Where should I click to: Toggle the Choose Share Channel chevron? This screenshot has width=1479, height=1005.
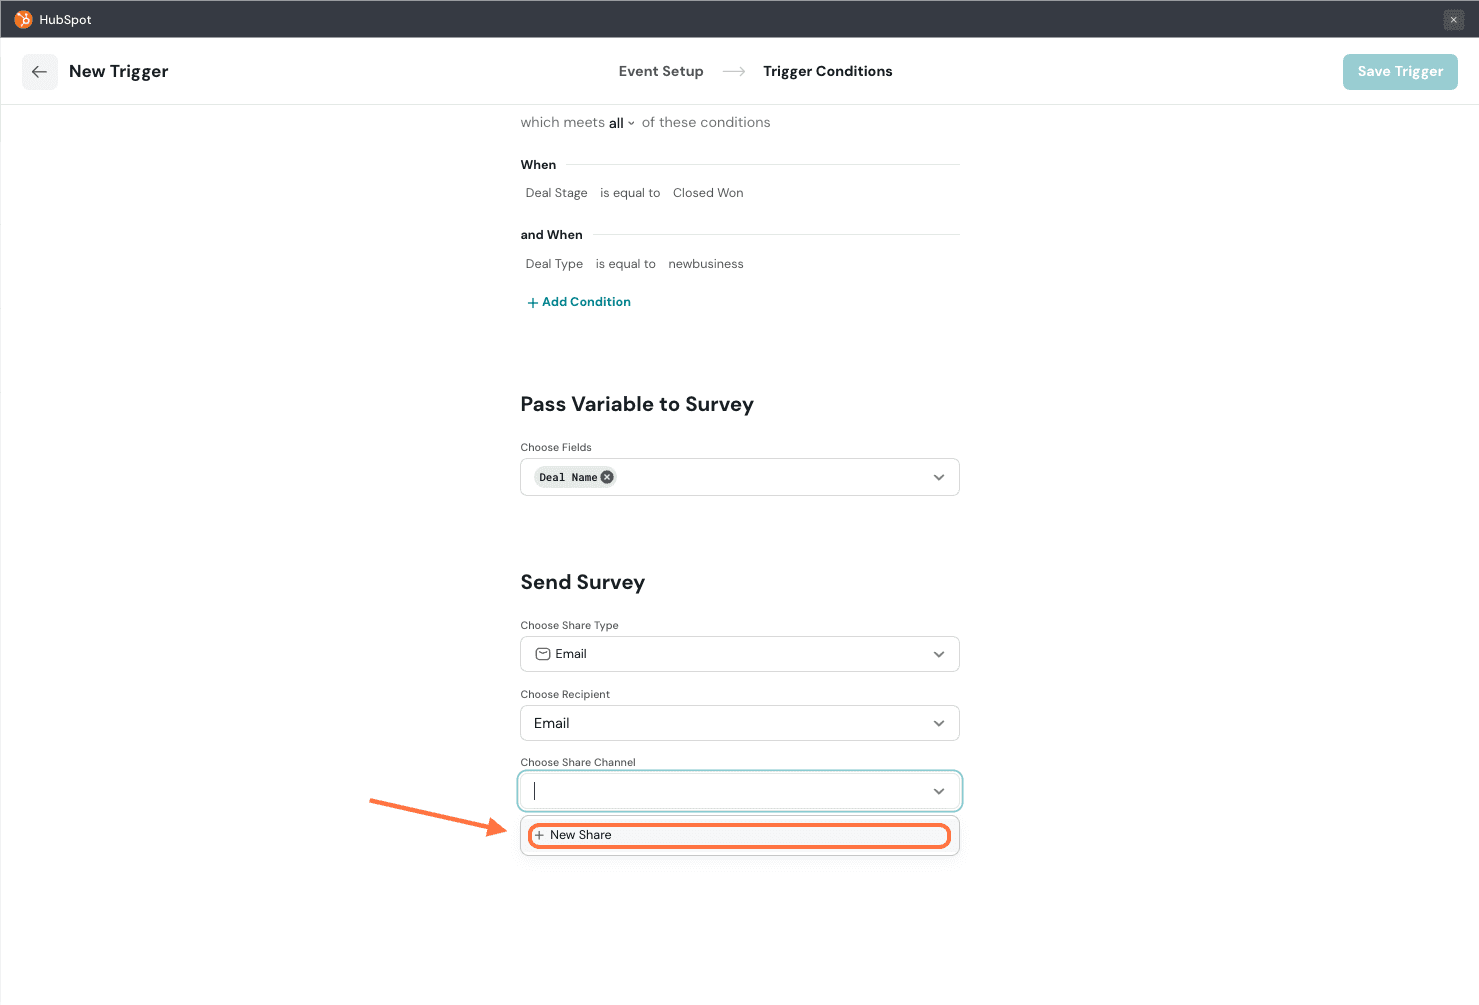pyautogui.click(x=938, y=791)
